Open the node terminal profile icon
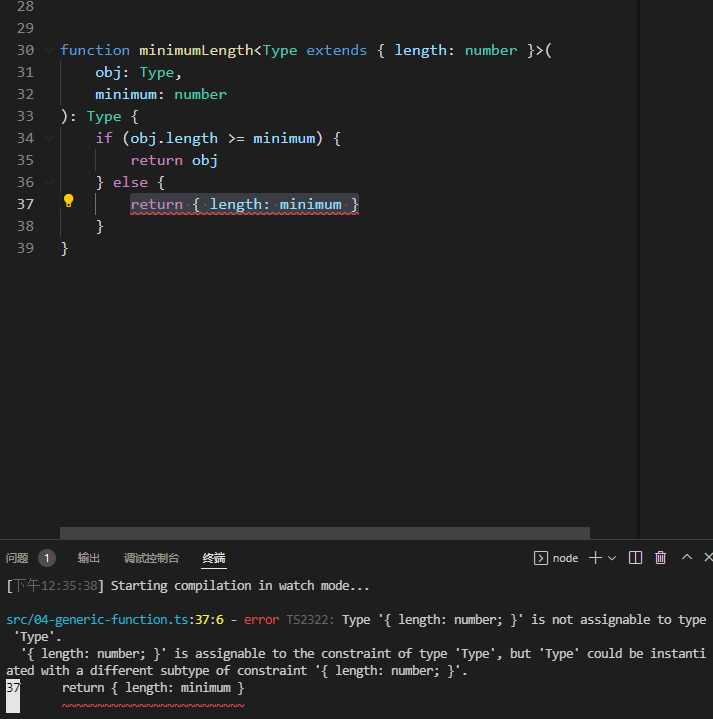713x719 pixels. click(x=541, y=558)
